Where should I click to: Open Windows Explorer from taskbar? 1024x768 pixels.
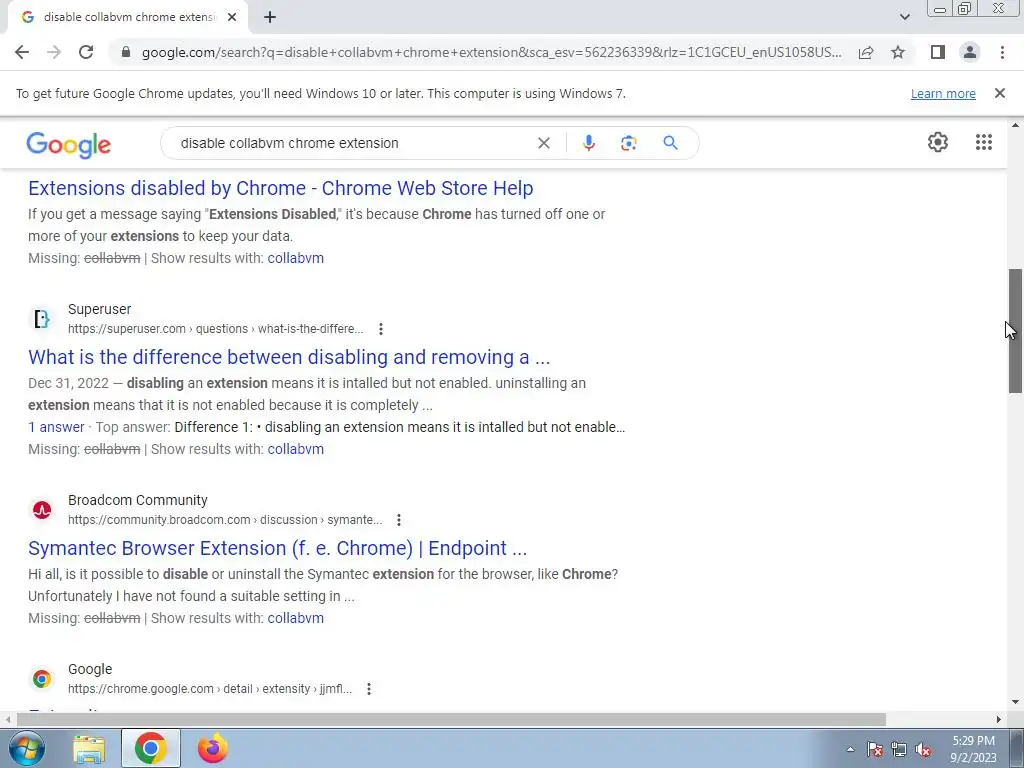(x=89, y=748)
